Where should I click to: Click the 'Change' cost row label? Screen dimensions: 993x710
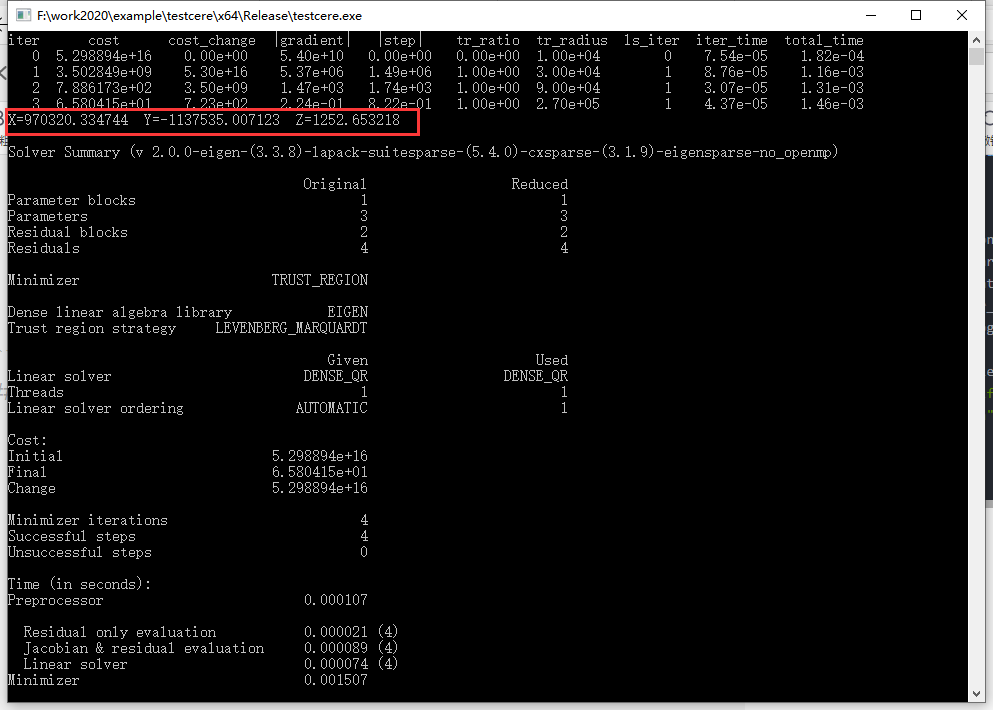(x=32, y=488)
